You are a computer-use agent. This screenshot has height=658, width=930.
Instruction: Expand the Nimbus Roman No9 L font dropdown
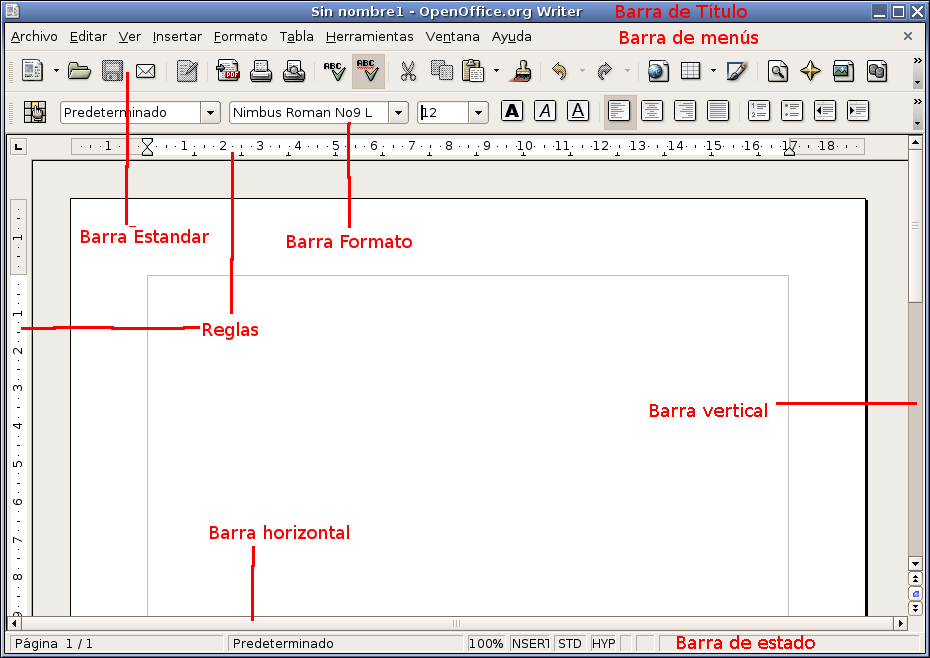(x=399, y=112)
